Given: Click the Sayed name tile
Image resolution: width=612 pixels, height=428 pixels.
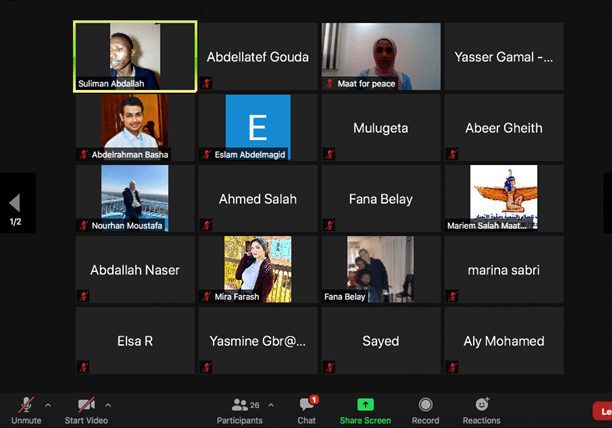Looking at the screenshot, I should (x=381, y=341).
